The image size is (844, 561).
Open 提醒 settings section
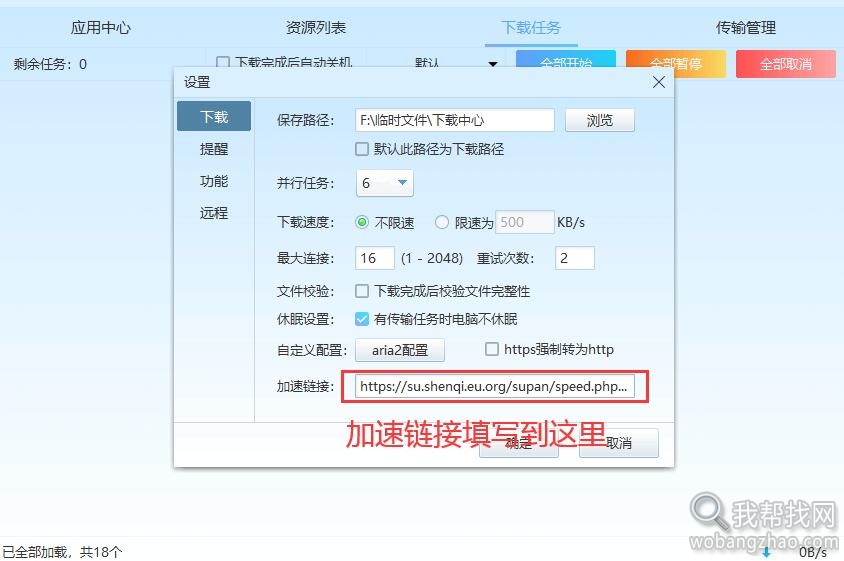214,149
